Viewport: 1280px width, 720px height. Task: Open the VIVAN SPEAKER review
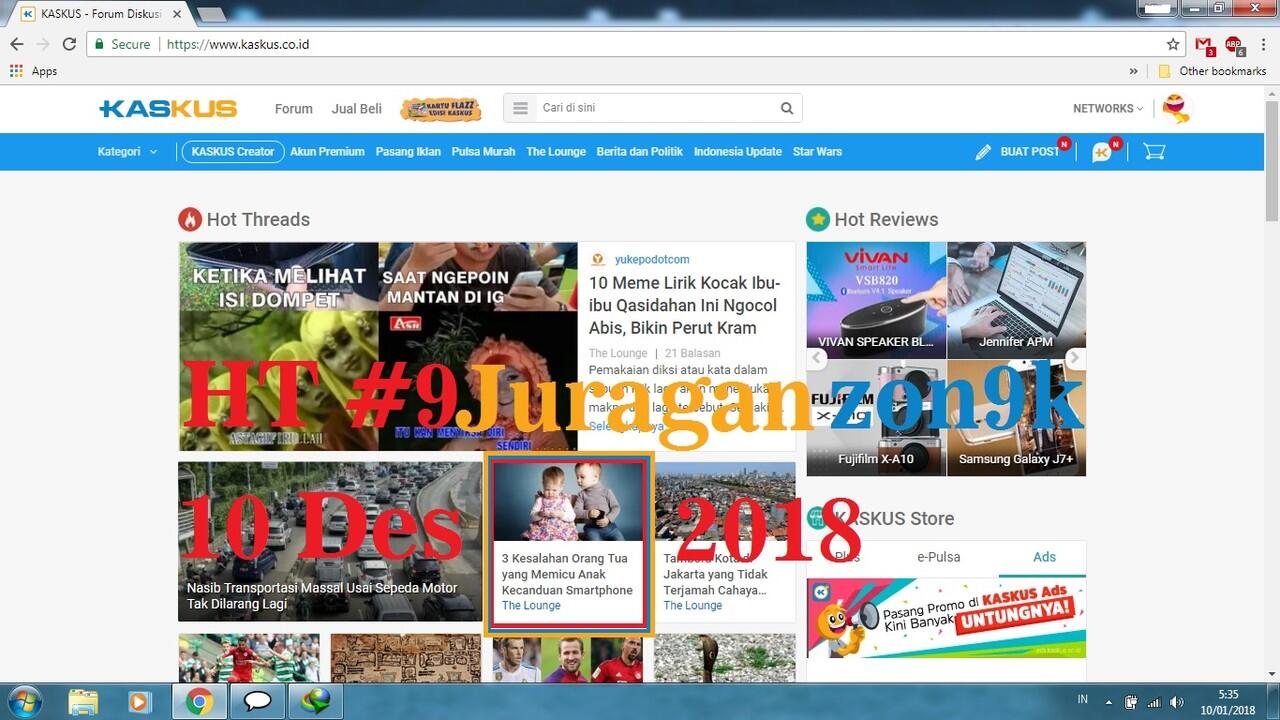point(876,300)
